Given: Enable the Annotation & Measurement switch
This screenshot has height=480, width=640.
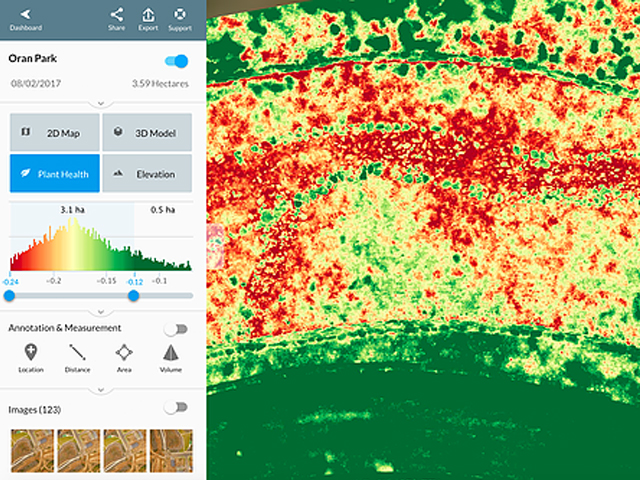Looking at the screenshot, I should [176, 328].
